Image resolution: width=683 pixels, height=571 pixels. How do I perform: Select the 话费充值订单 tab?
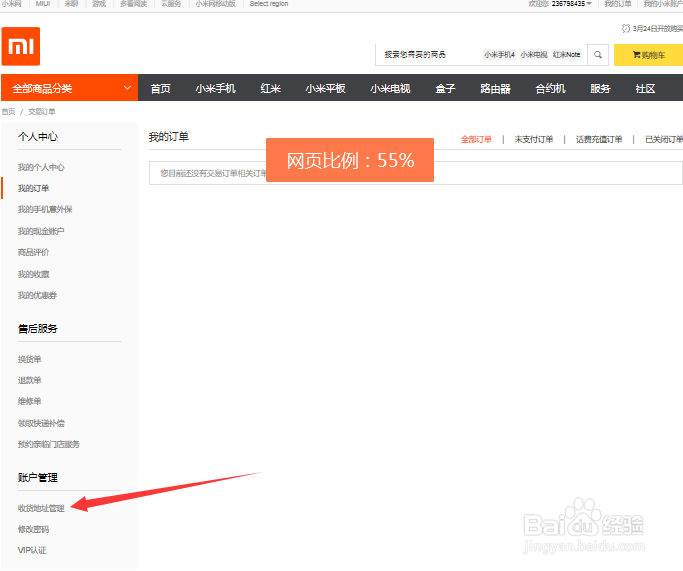coord(599,139)
